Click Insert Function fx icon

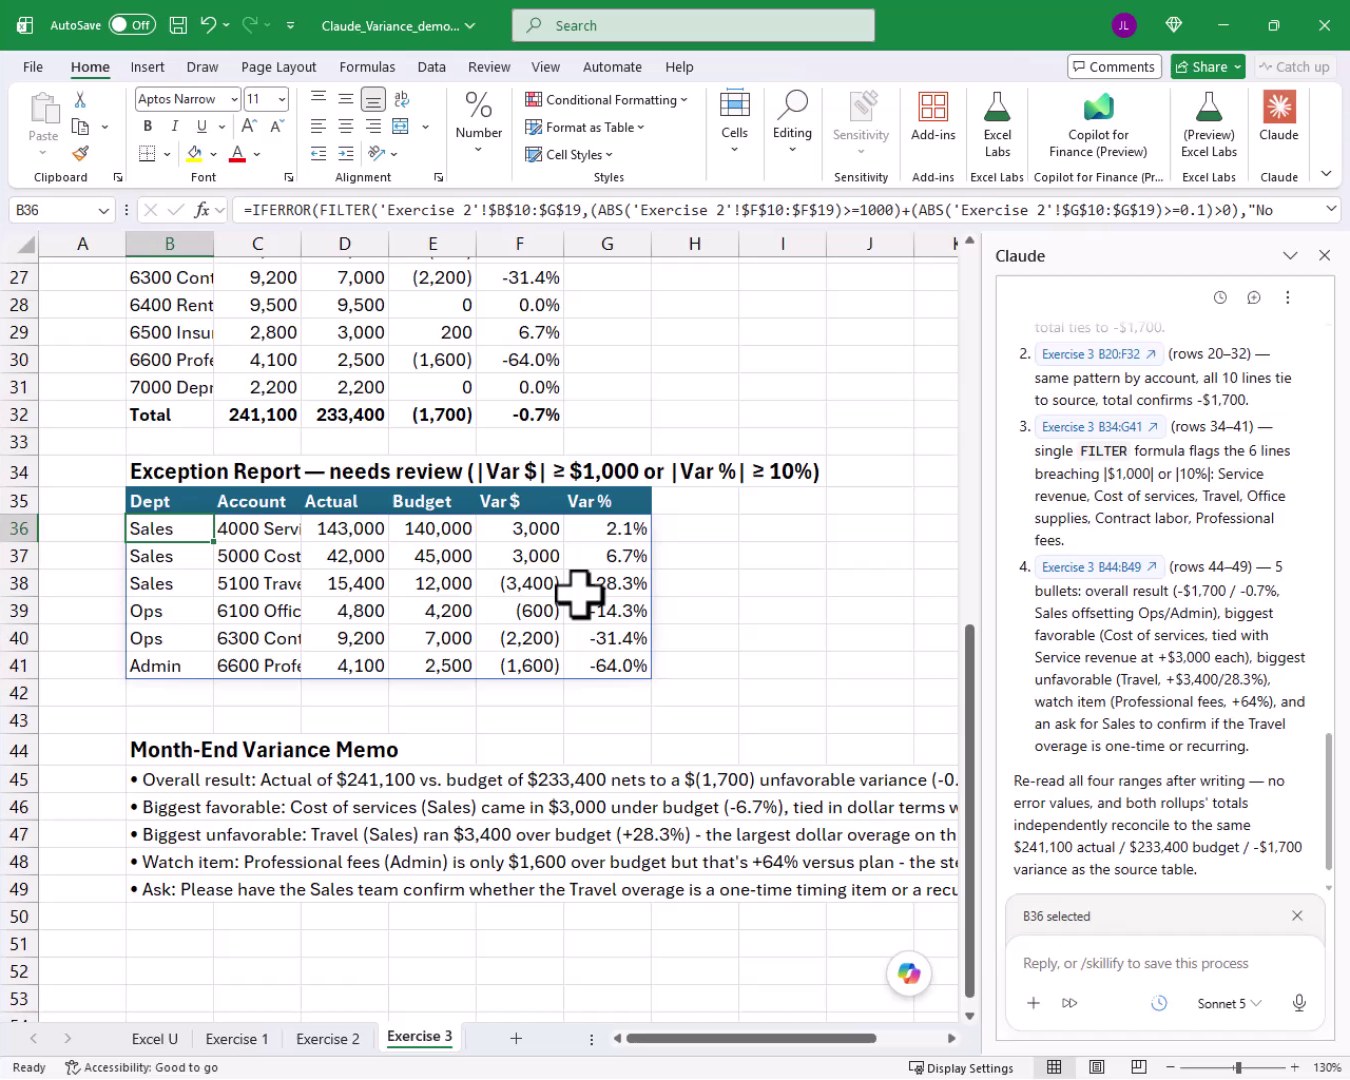202,210
